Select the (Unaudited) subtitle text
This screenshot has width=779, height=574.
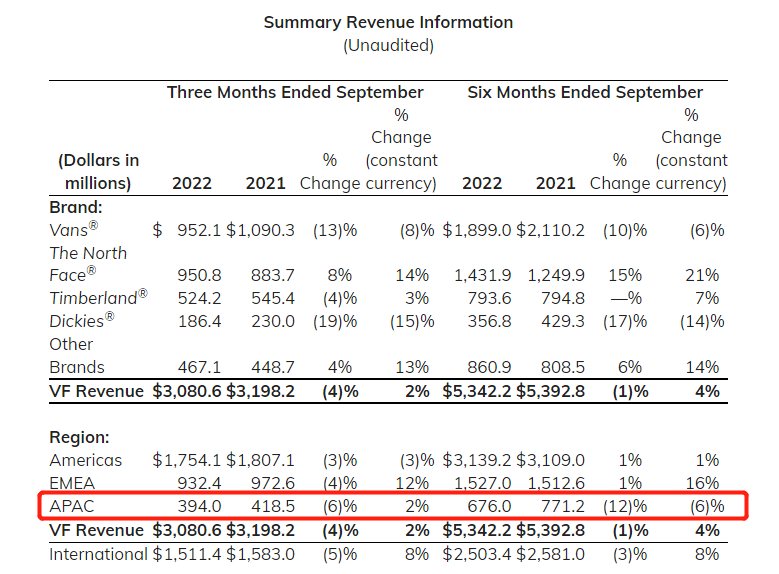point(388,45)
